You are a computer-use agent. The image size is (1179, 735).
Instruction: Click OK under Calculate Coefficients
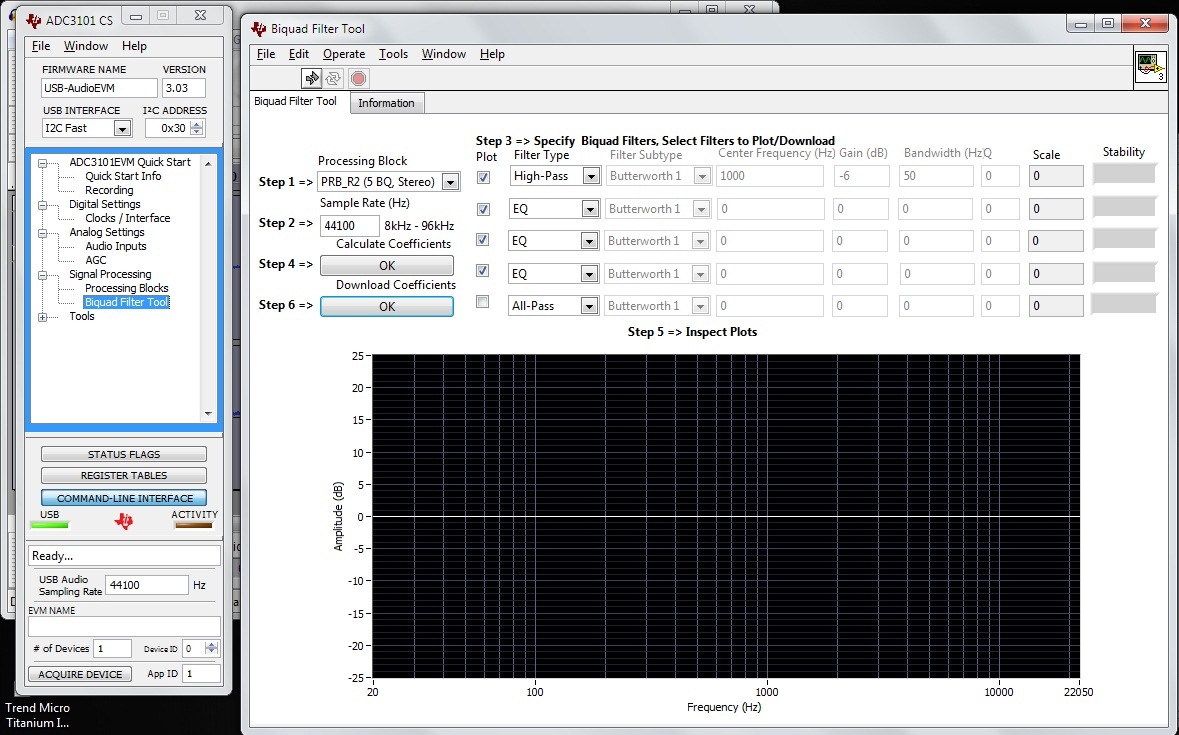(386, 265)
